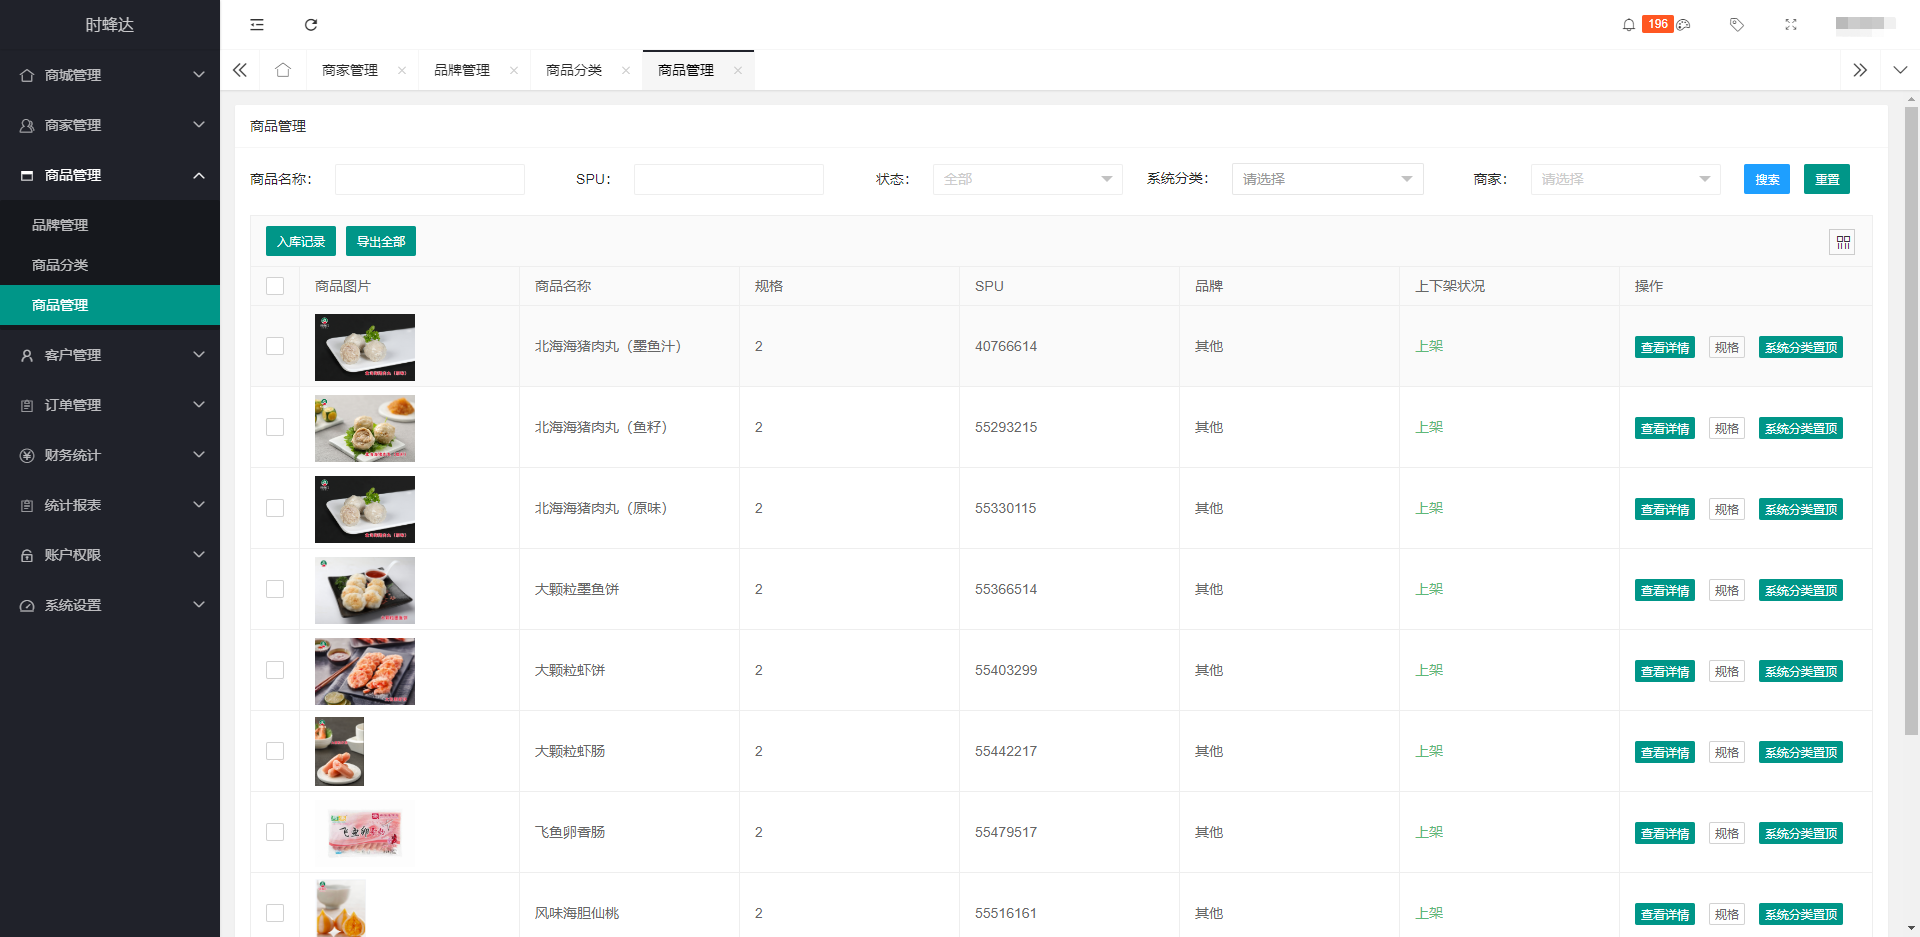Close the 商家管理 tab
This screenshot has width=1920, height=937.
(402, 70)
